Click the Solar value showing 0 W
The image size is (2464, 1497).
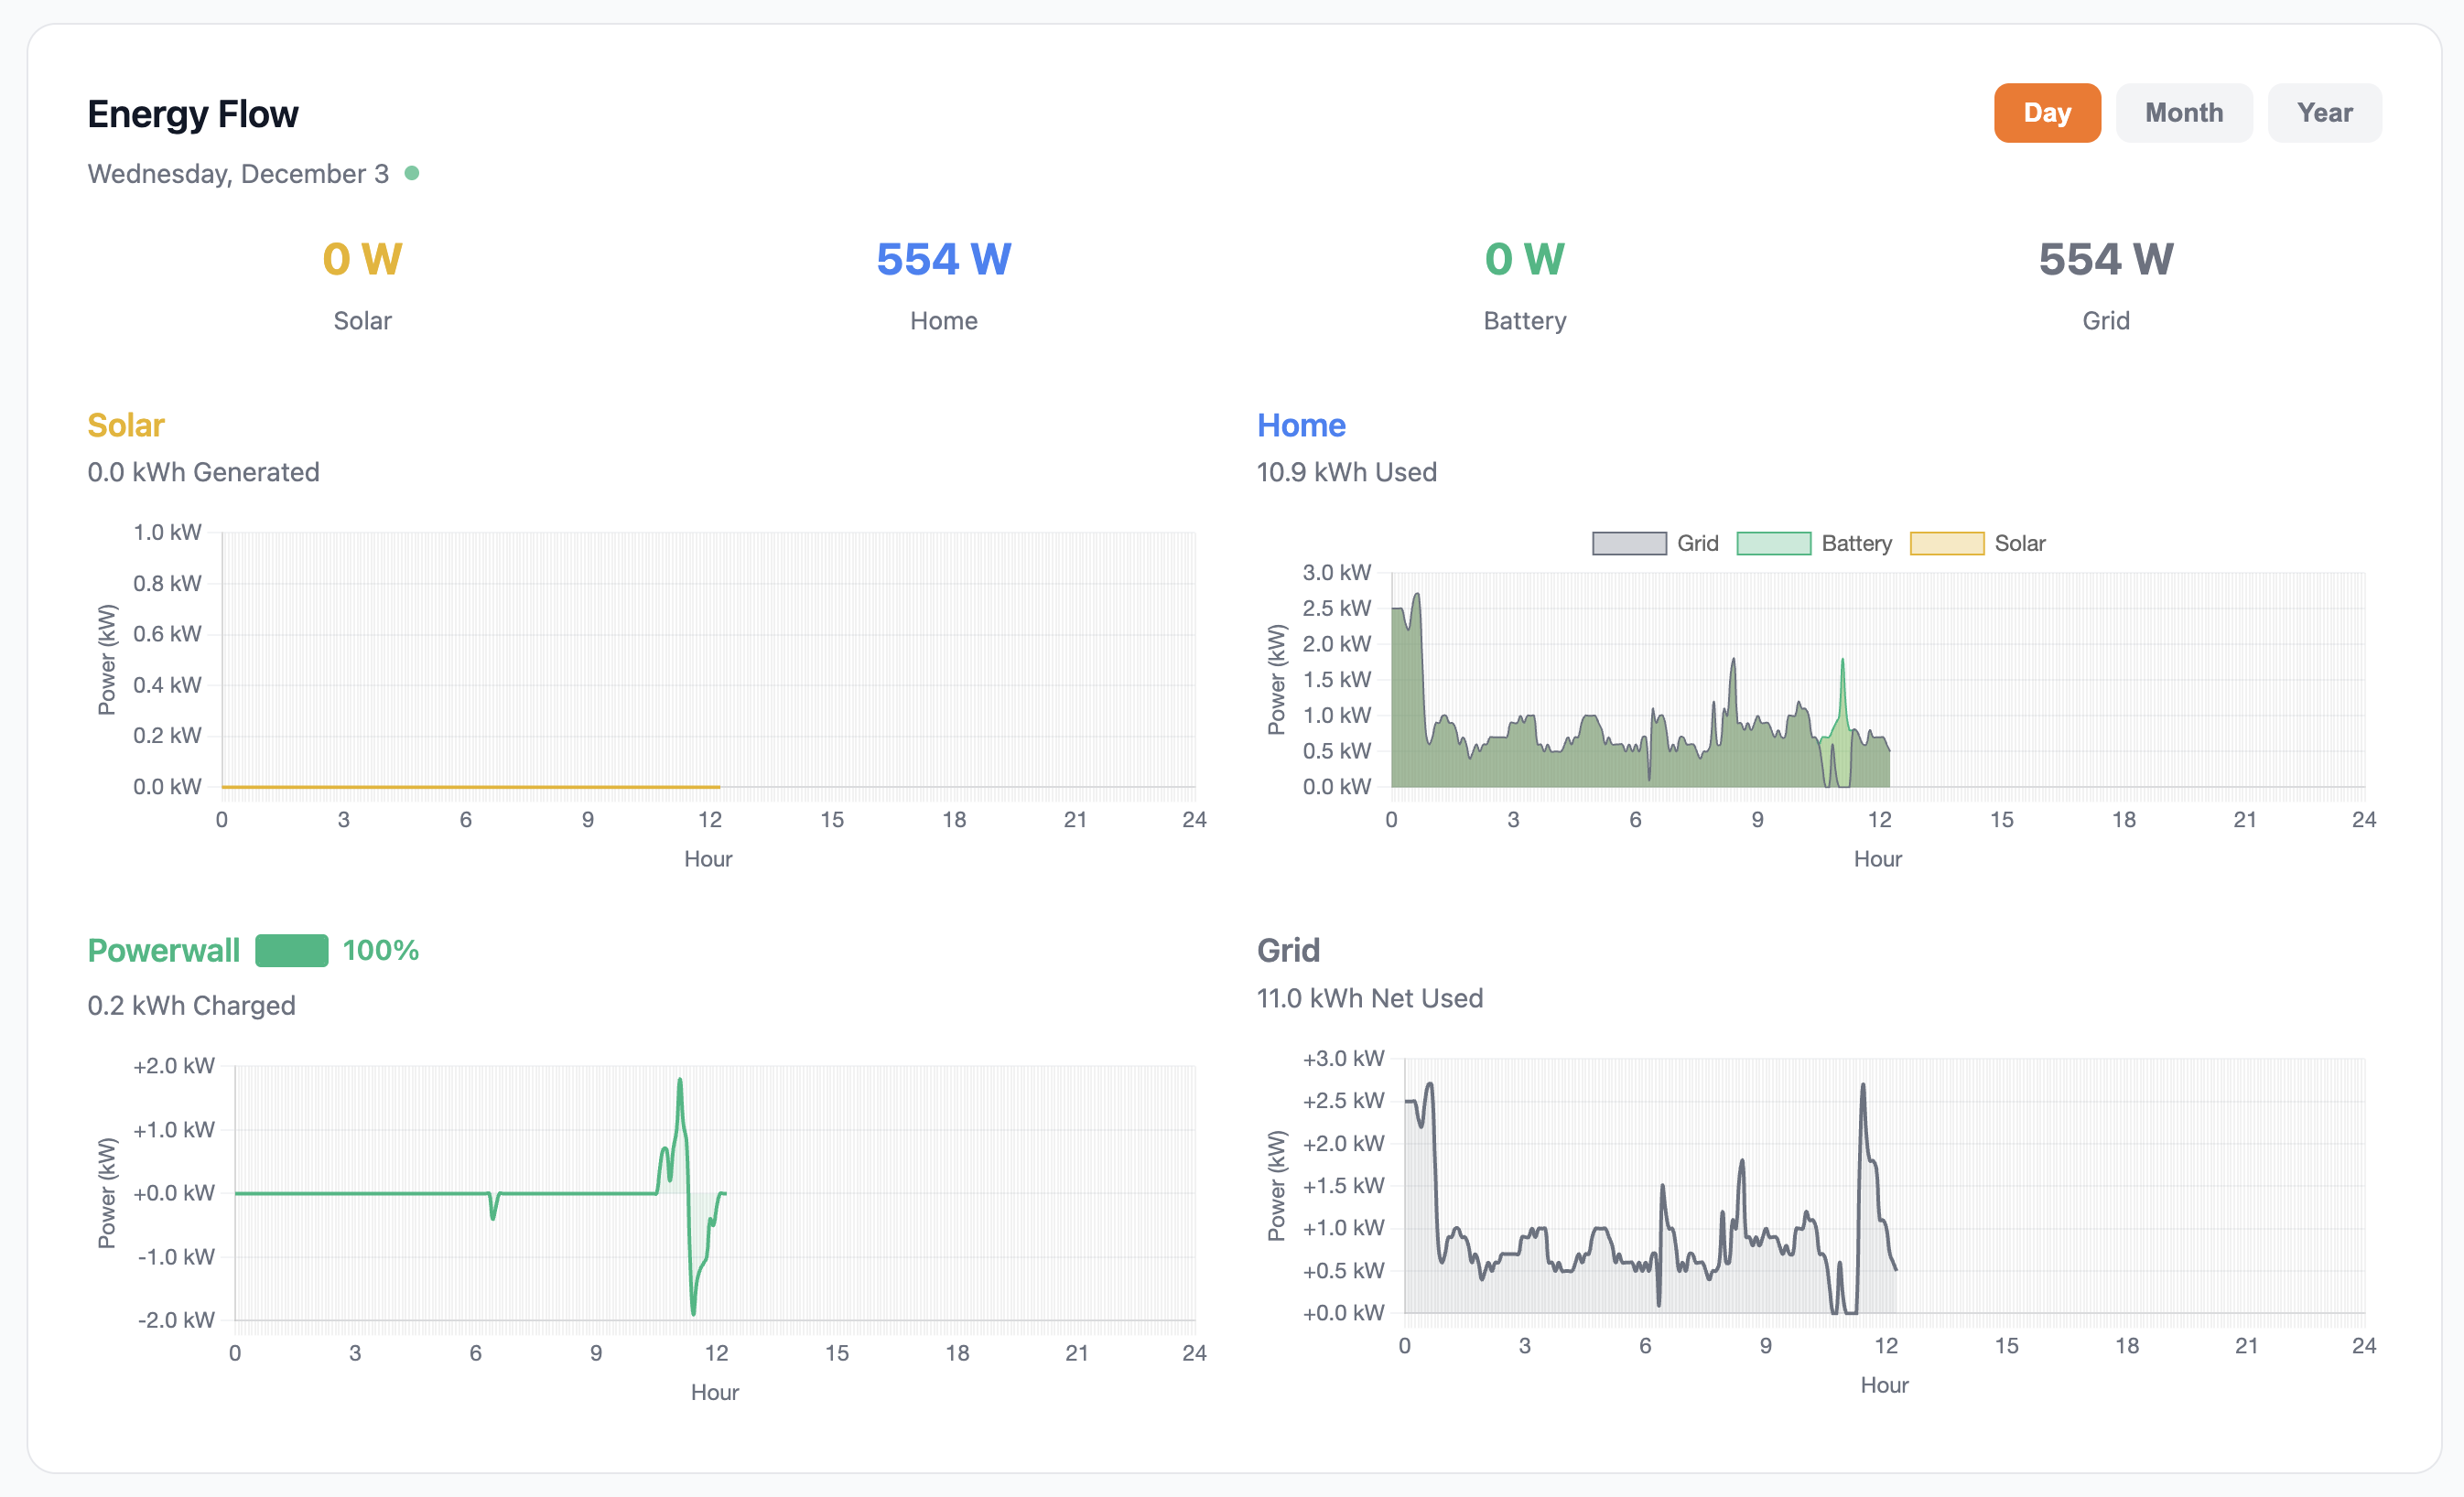coord(362,258)
